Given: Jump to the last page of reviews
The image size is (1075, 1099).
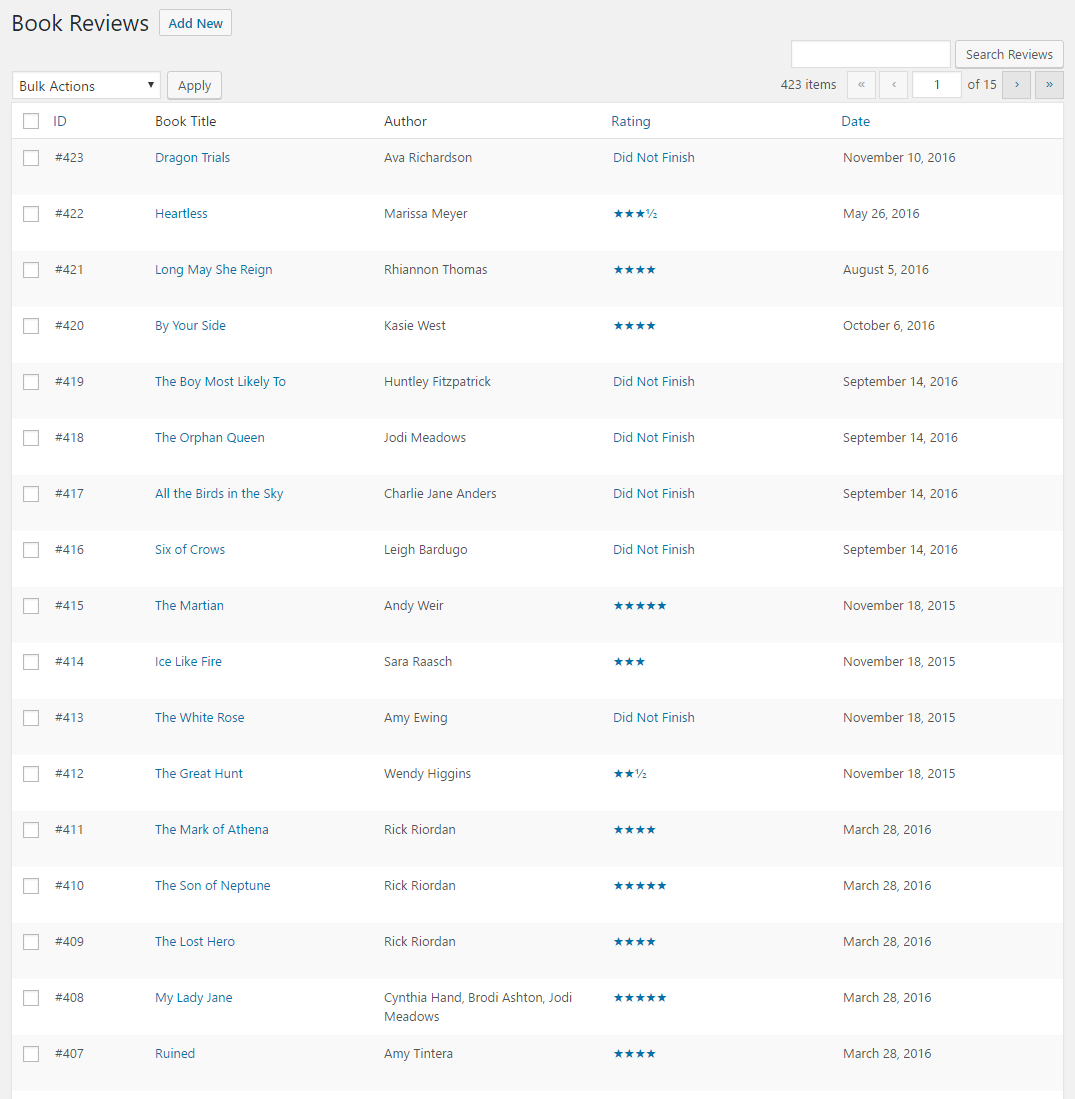Looking at the screenshot, I should pyautogui.click(x=1049, y=85).
